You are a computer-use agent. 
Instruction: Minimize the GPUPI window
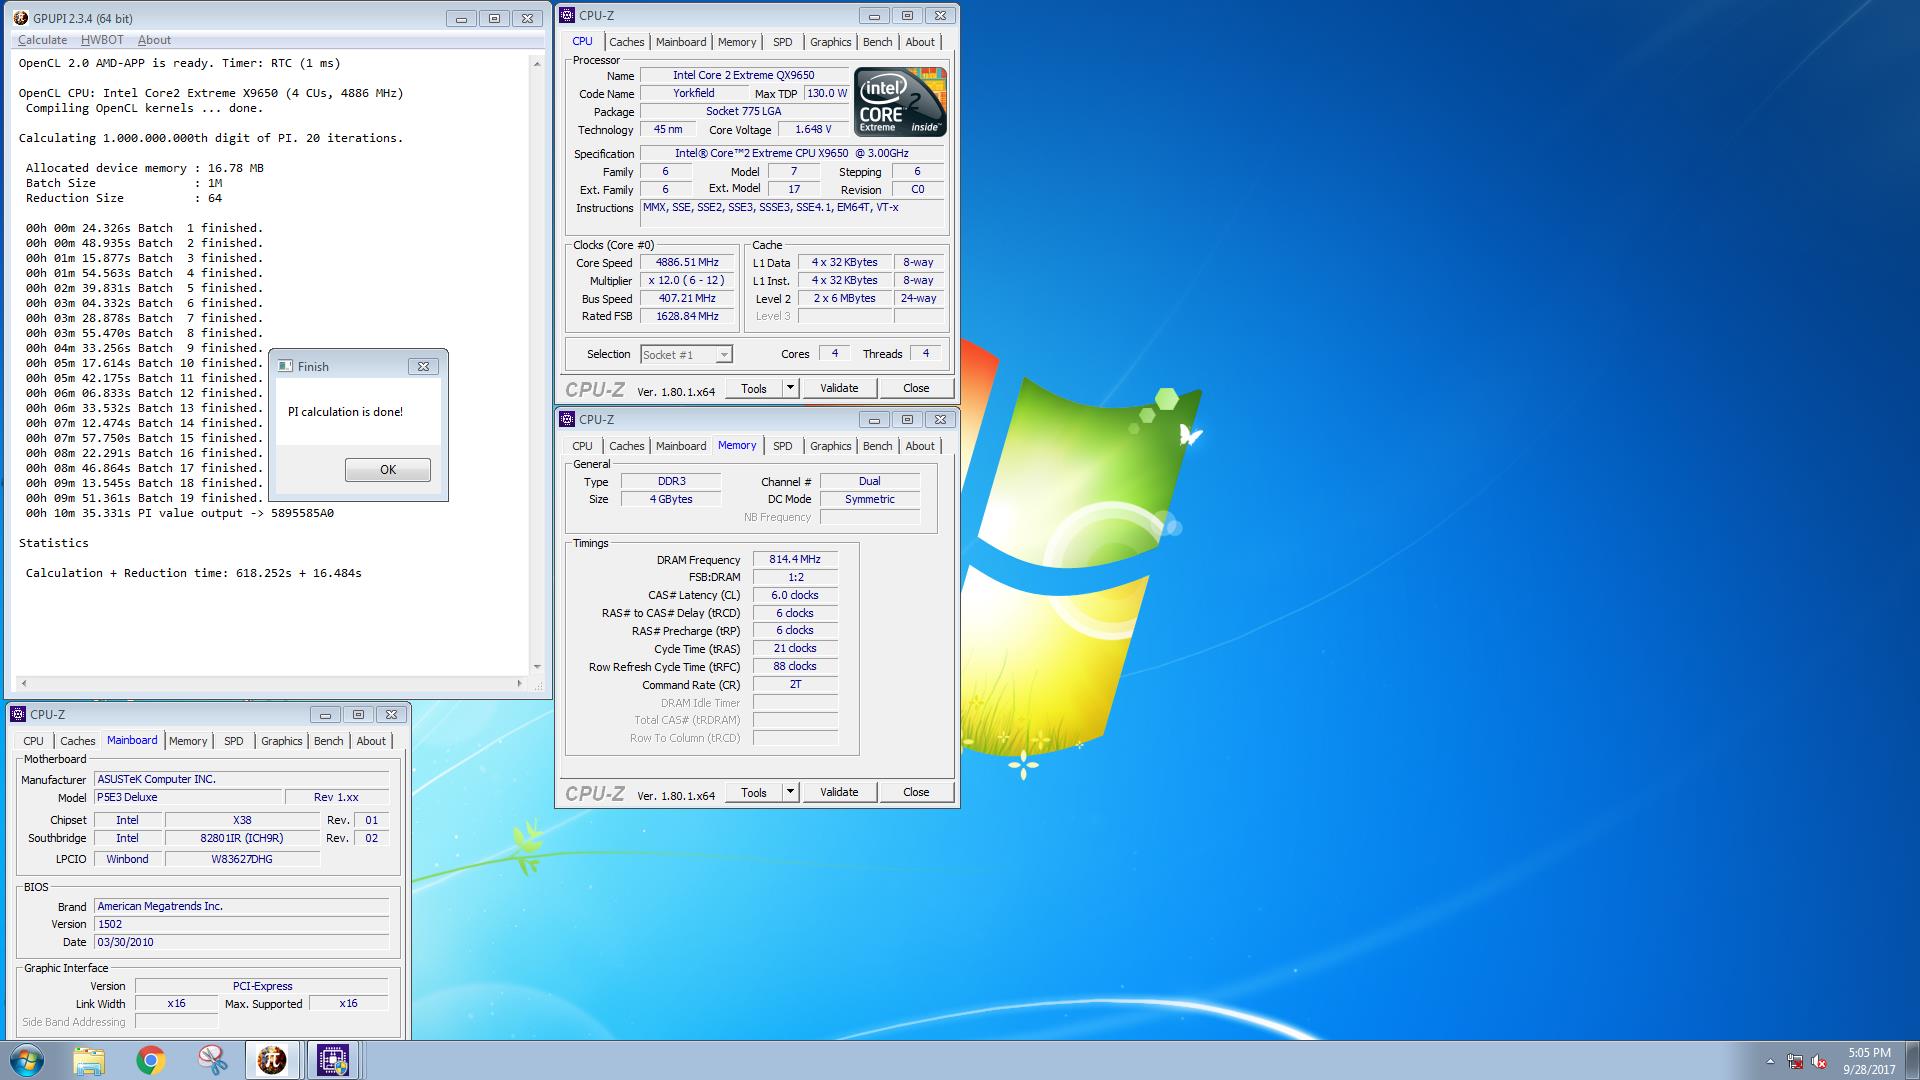point(461,19)
